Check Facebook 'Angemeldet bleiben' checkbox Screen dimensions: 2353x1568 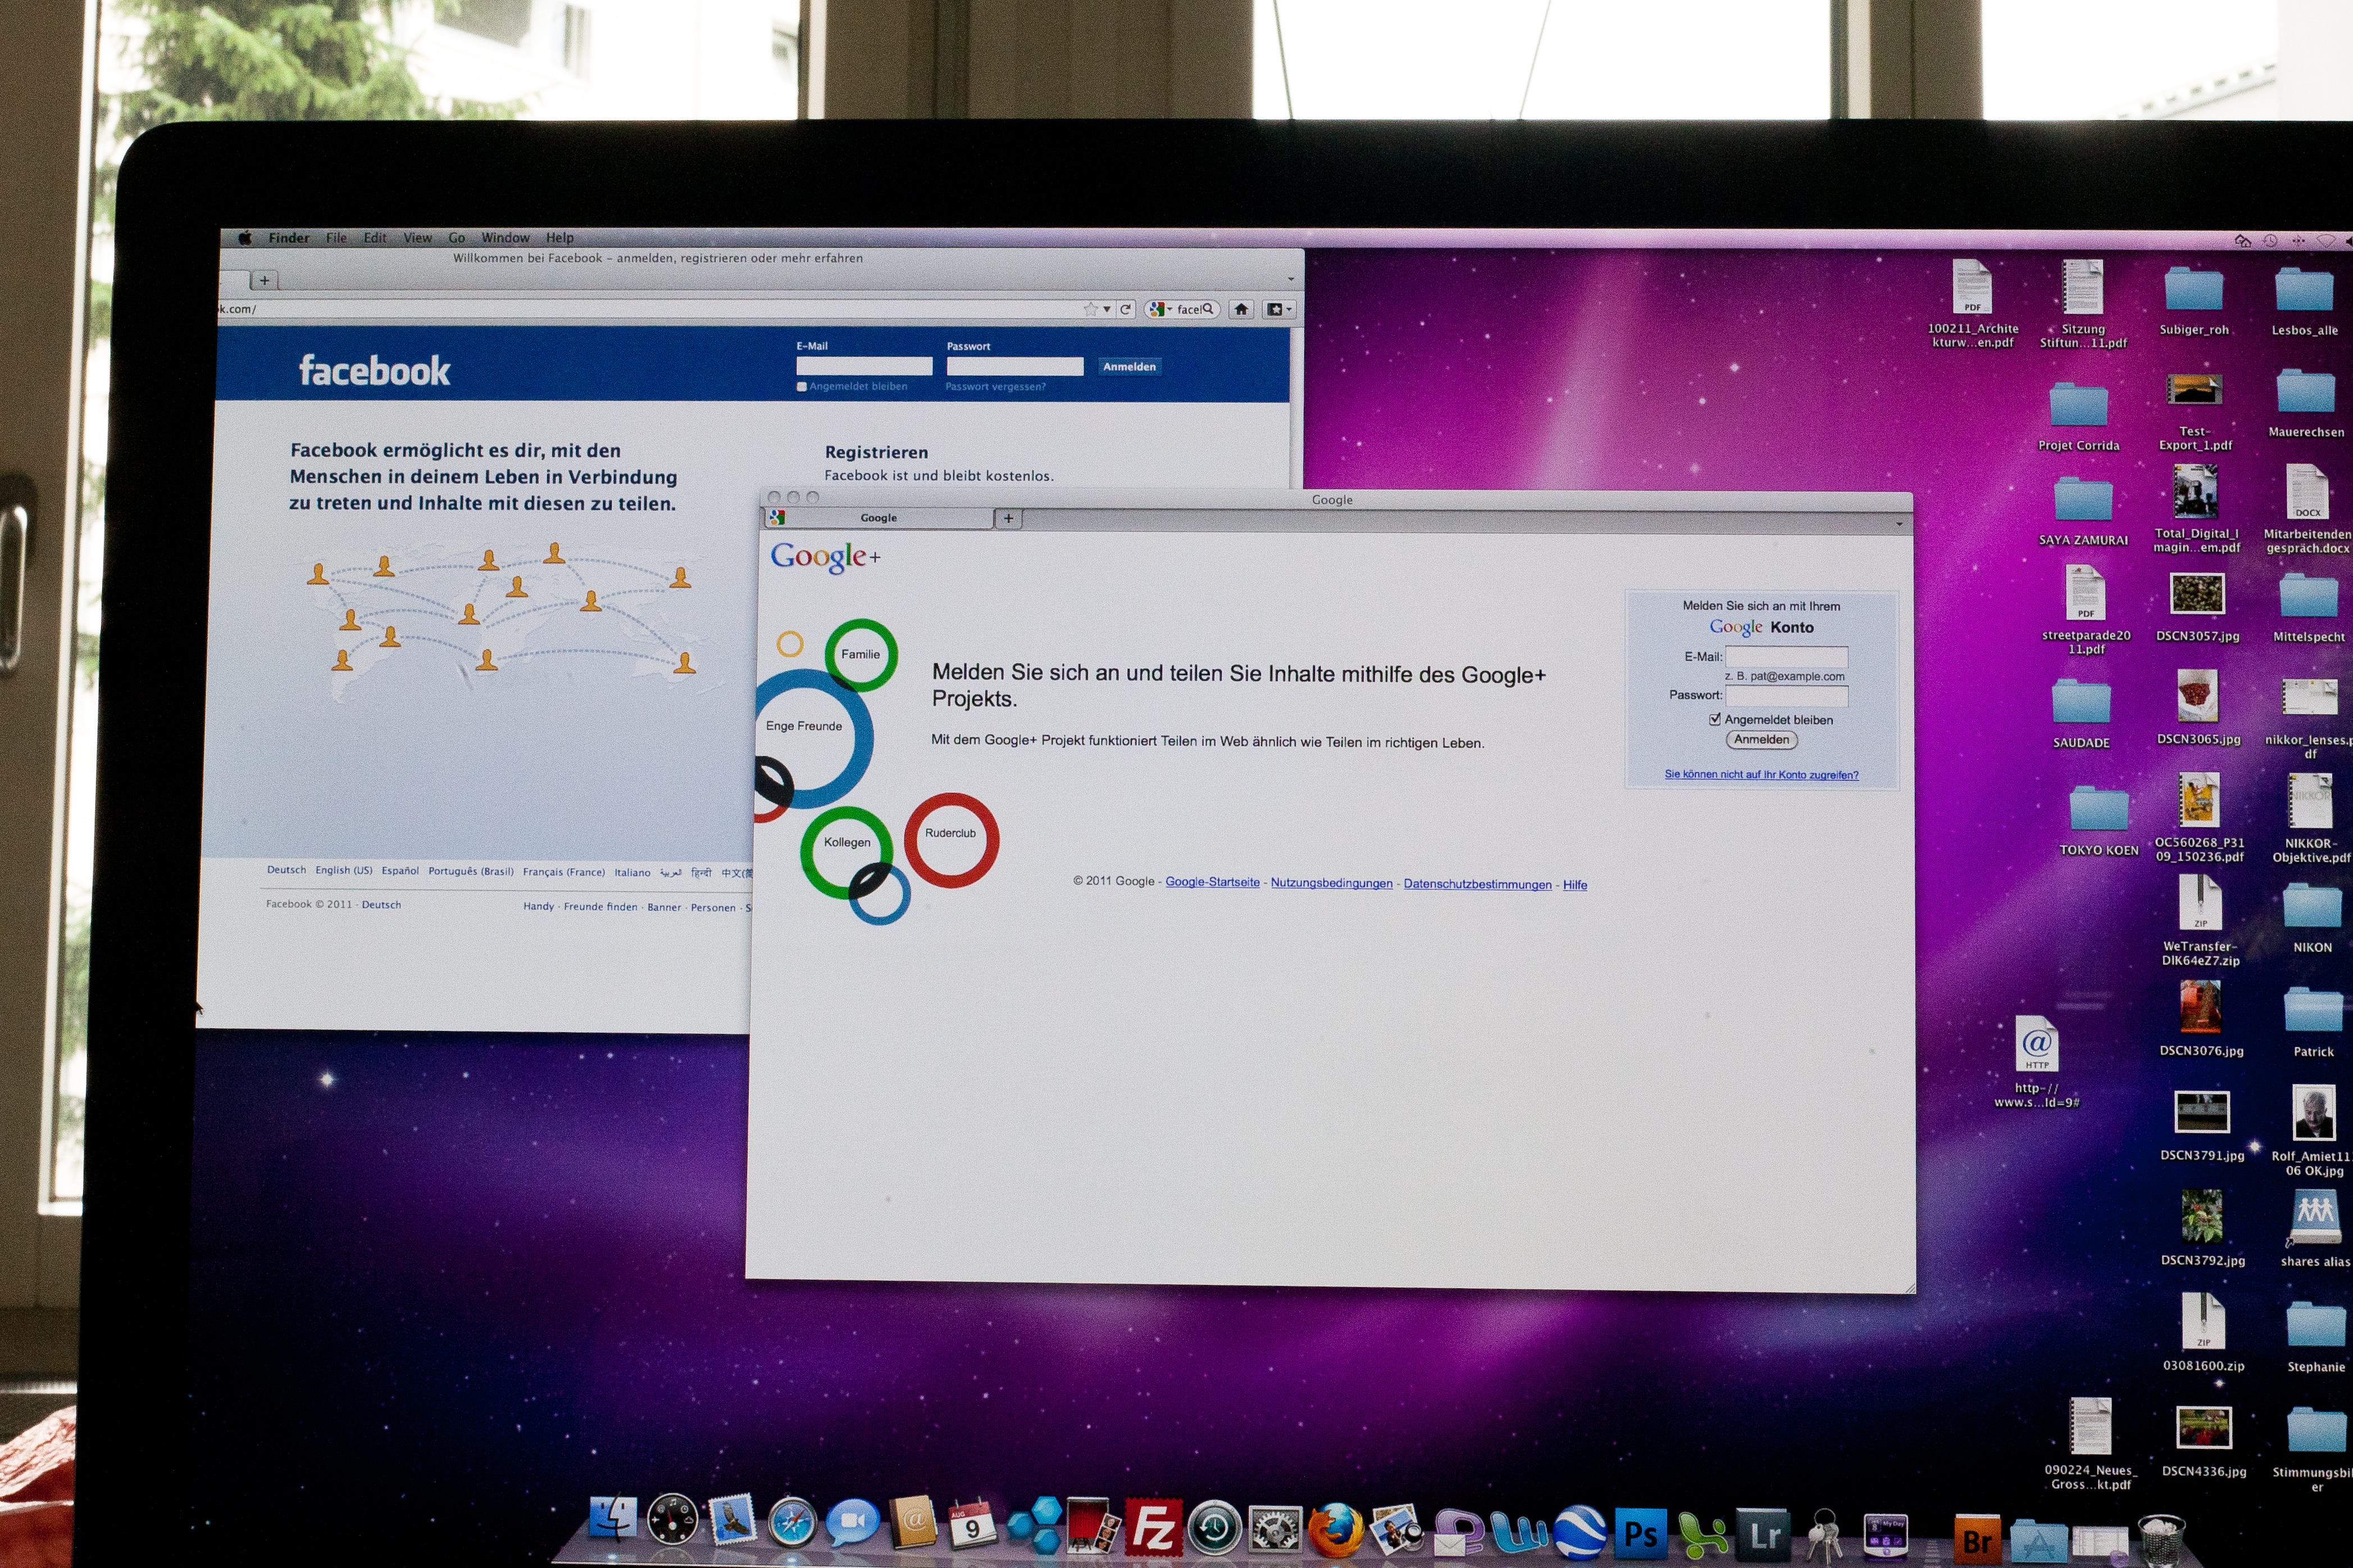(x=802, y=387)
